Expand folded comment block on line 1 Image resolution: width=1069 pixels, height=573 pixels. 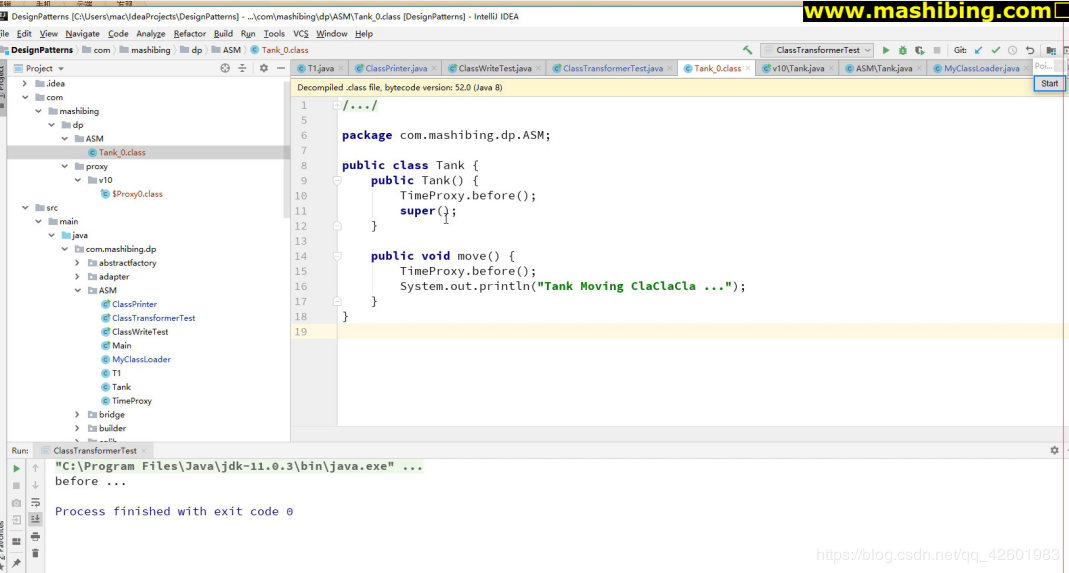pyautogui.click(x=337, y=105)
